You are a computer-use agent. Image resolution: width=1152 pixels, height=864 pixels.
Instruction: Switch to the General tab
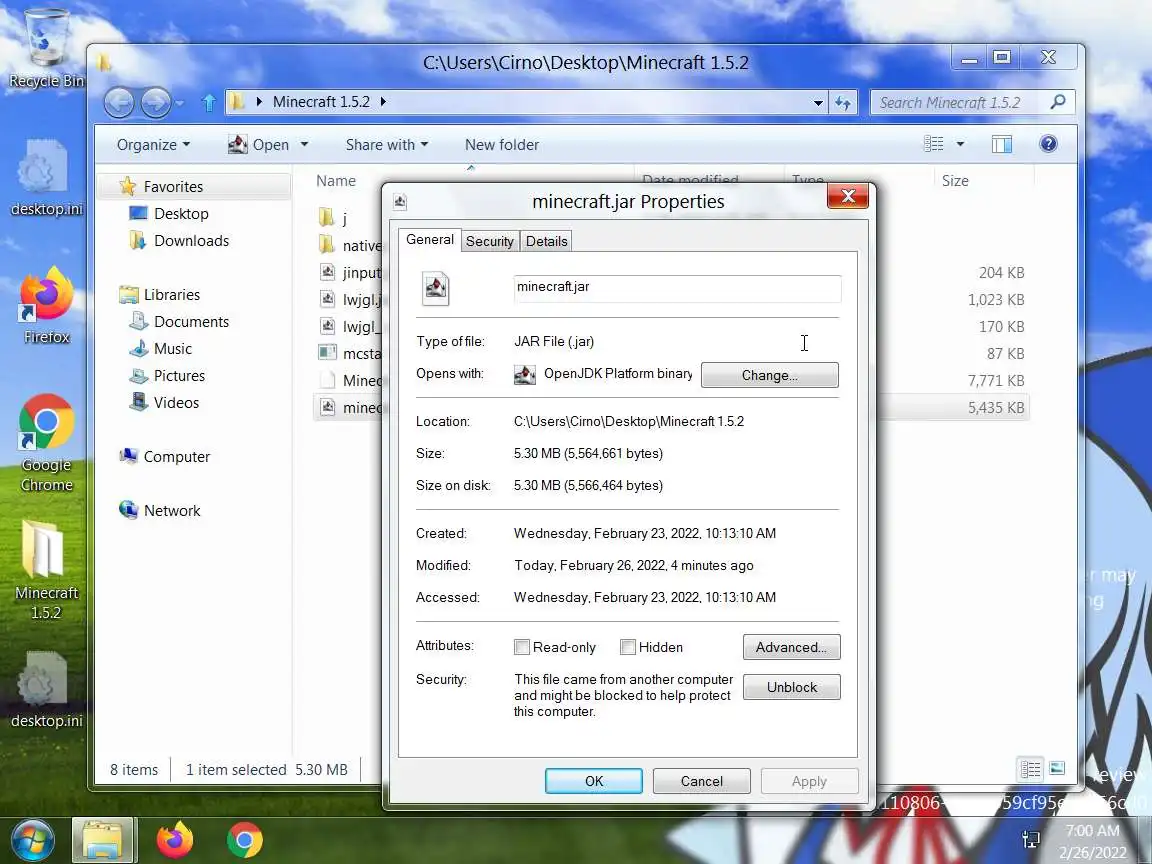pyautogui.click(x=430, y=240)
